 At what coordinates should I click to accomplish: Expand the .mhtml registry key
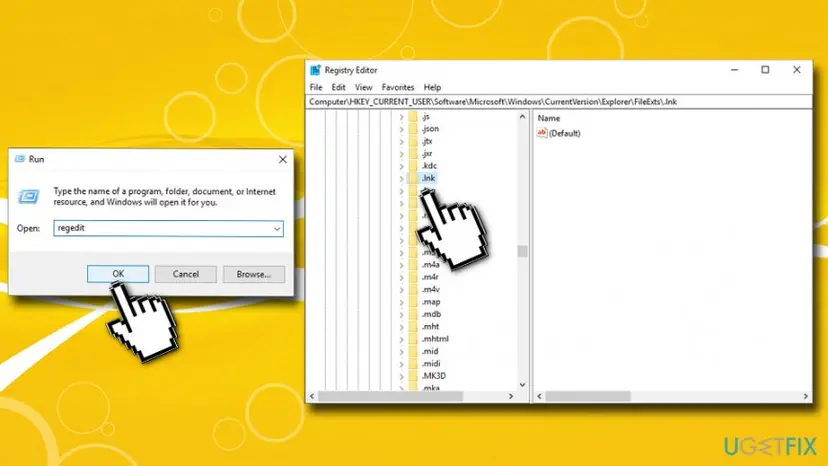tap(401, 339)
